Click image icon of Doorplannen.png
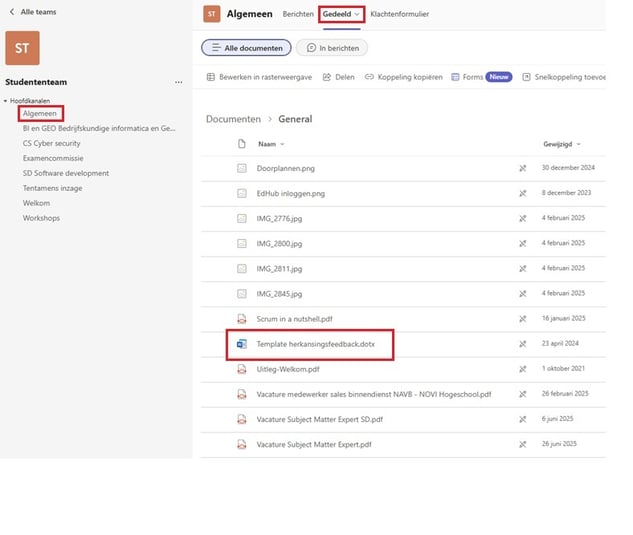633x535 pixels. pos(241,168)
